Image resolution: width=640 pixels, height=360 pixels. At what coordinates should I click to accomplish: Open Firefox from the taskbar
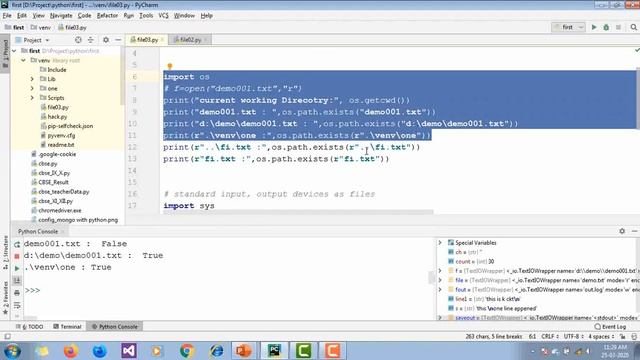tap(71, 351)
